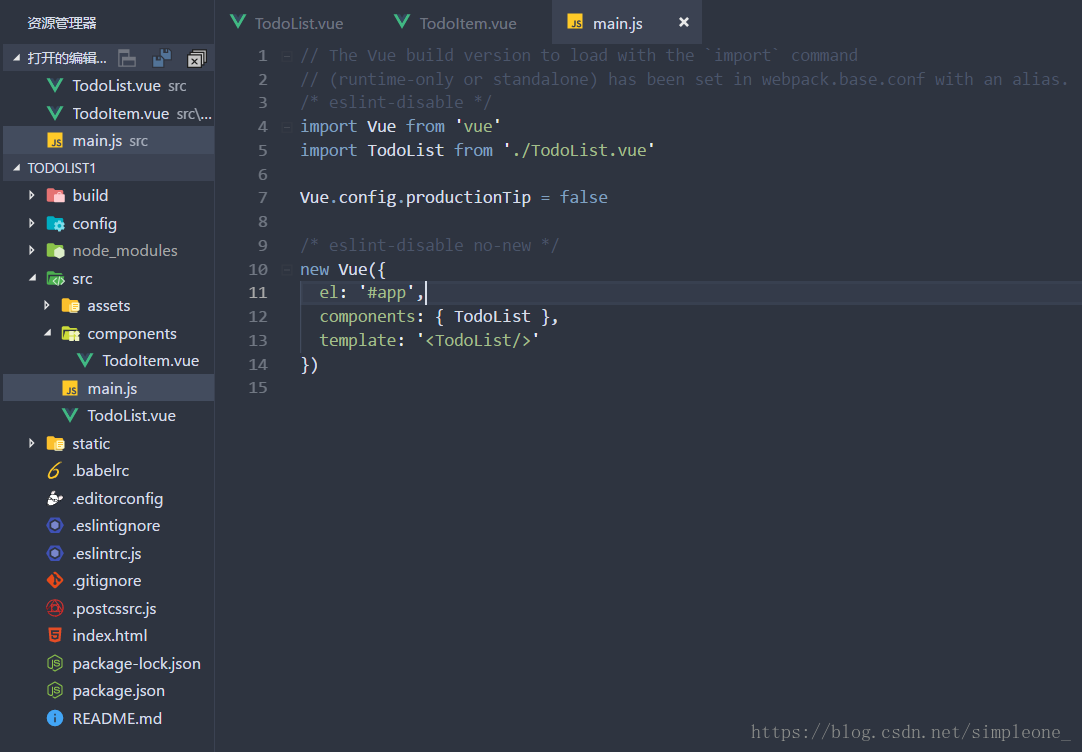The width and height of the screenshot is (1082, 752).
Task: Click the .eslintignore ESLint icon
Action: coord(55,526)
